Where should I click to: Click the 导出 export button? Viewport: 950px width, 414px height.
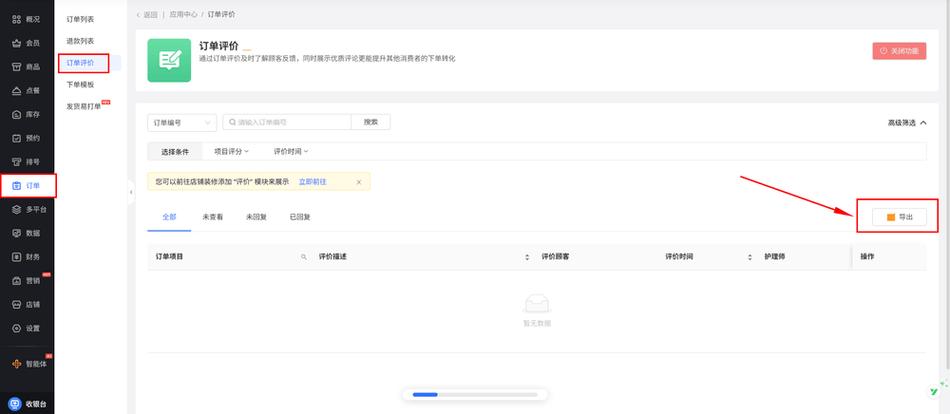[899, 217]
